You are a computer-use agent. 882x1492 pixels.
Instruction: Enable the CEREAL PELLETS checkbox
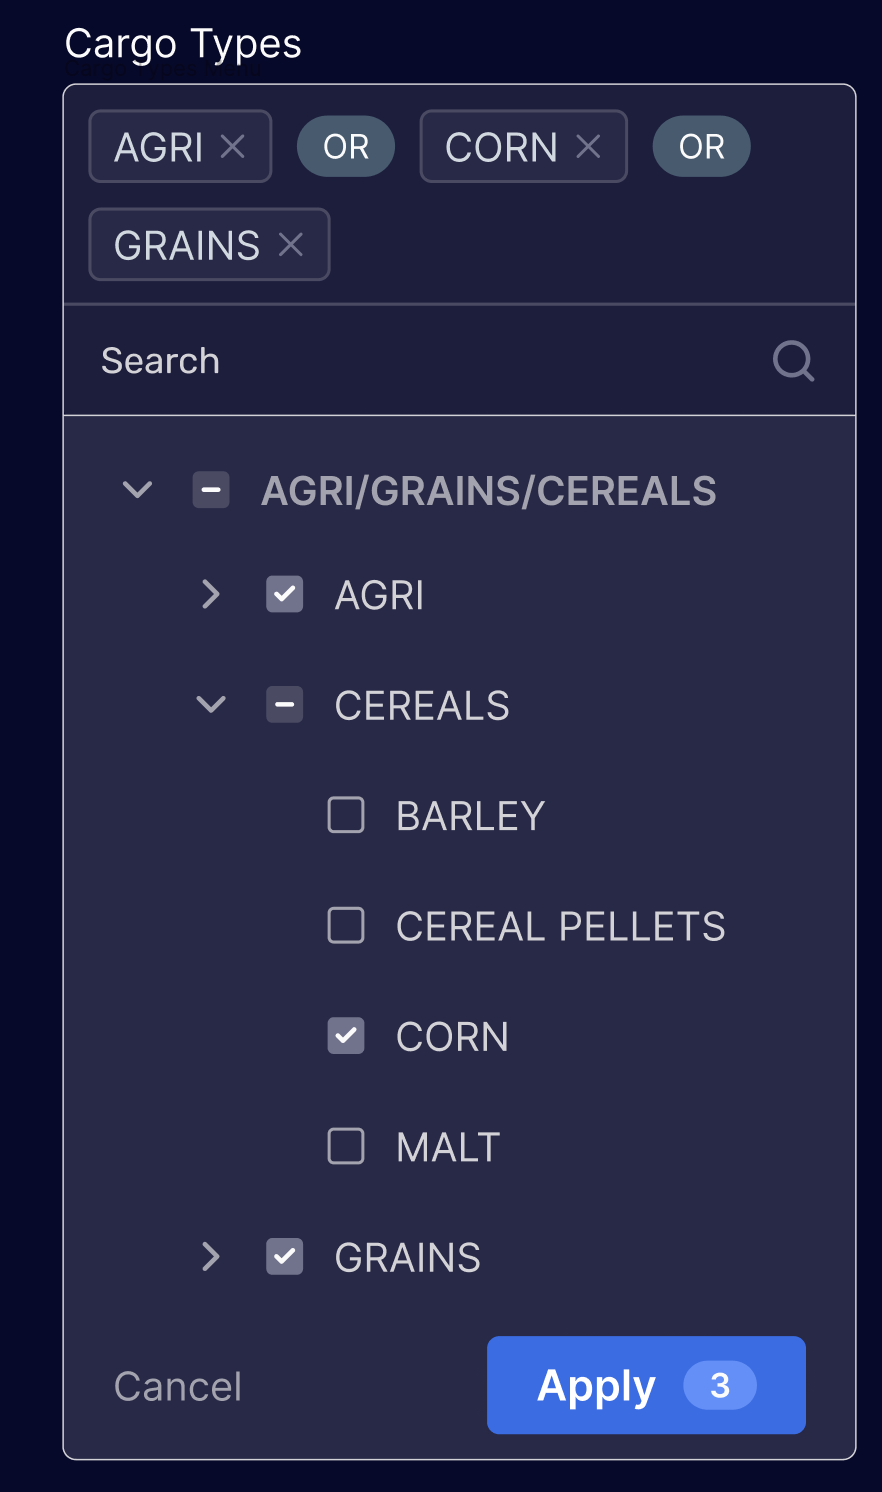tap(346, 926)
